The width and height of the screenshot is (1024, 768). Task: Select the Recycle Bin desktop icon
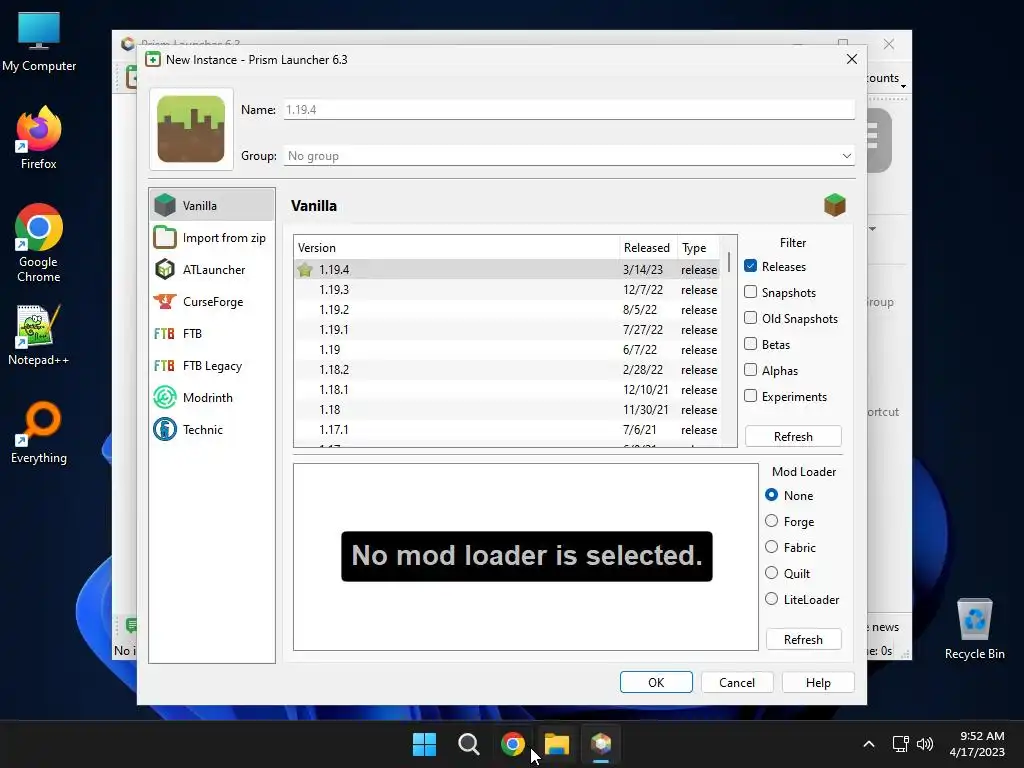tap(974, 629)
